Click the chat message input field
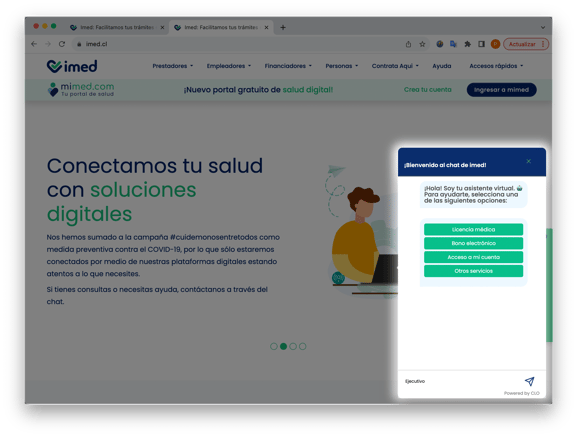The width and height of the screenshot is (577, 437). click(x=462, y=381)
